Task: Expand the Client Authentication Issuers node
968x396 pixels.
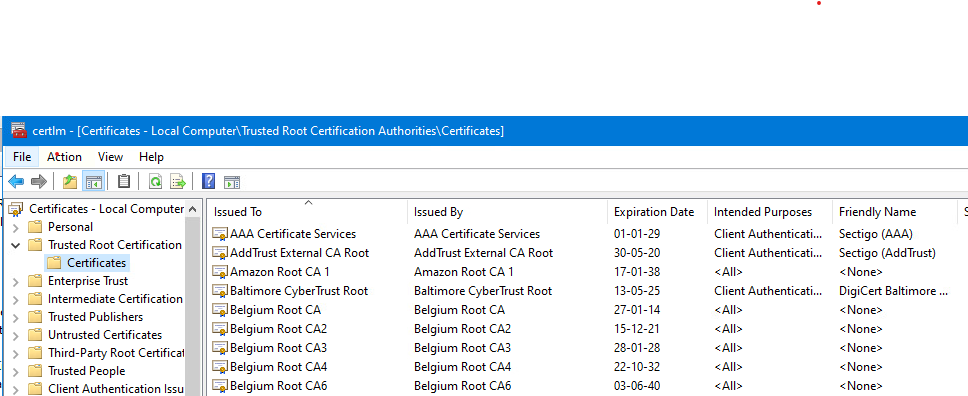Action: pos(16,389)
